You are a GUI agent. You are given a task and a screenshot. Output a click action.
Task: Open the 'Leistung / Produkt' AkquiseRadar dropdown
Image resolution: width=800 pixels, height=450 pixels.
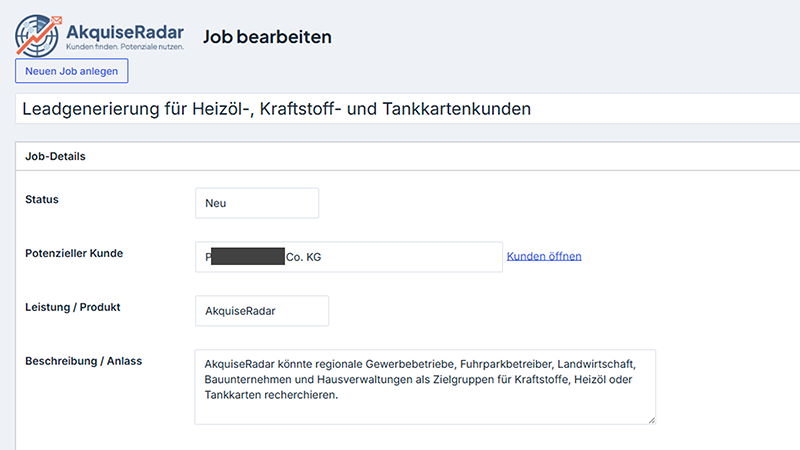point(262,311)
